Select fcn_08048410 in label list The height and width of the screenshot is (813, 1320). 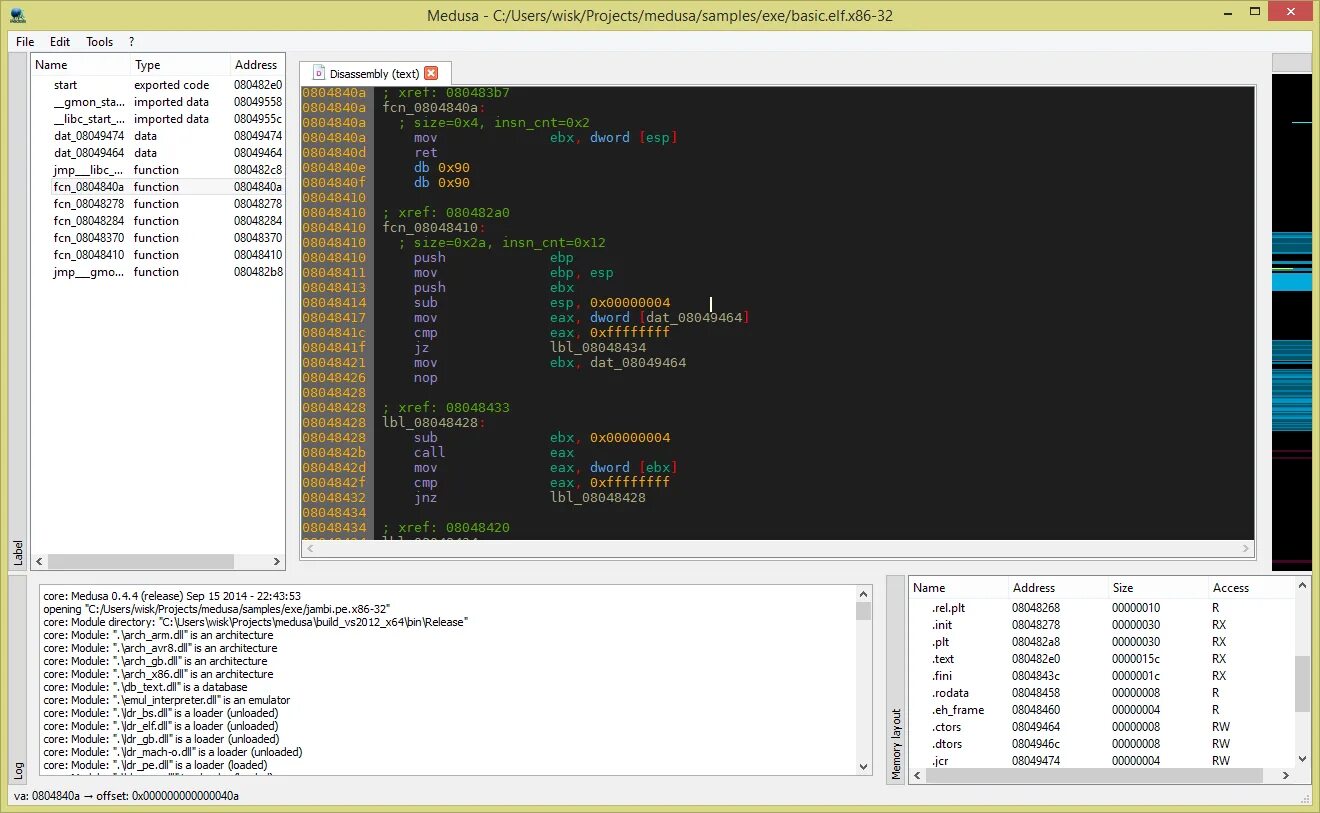(158, 255)
